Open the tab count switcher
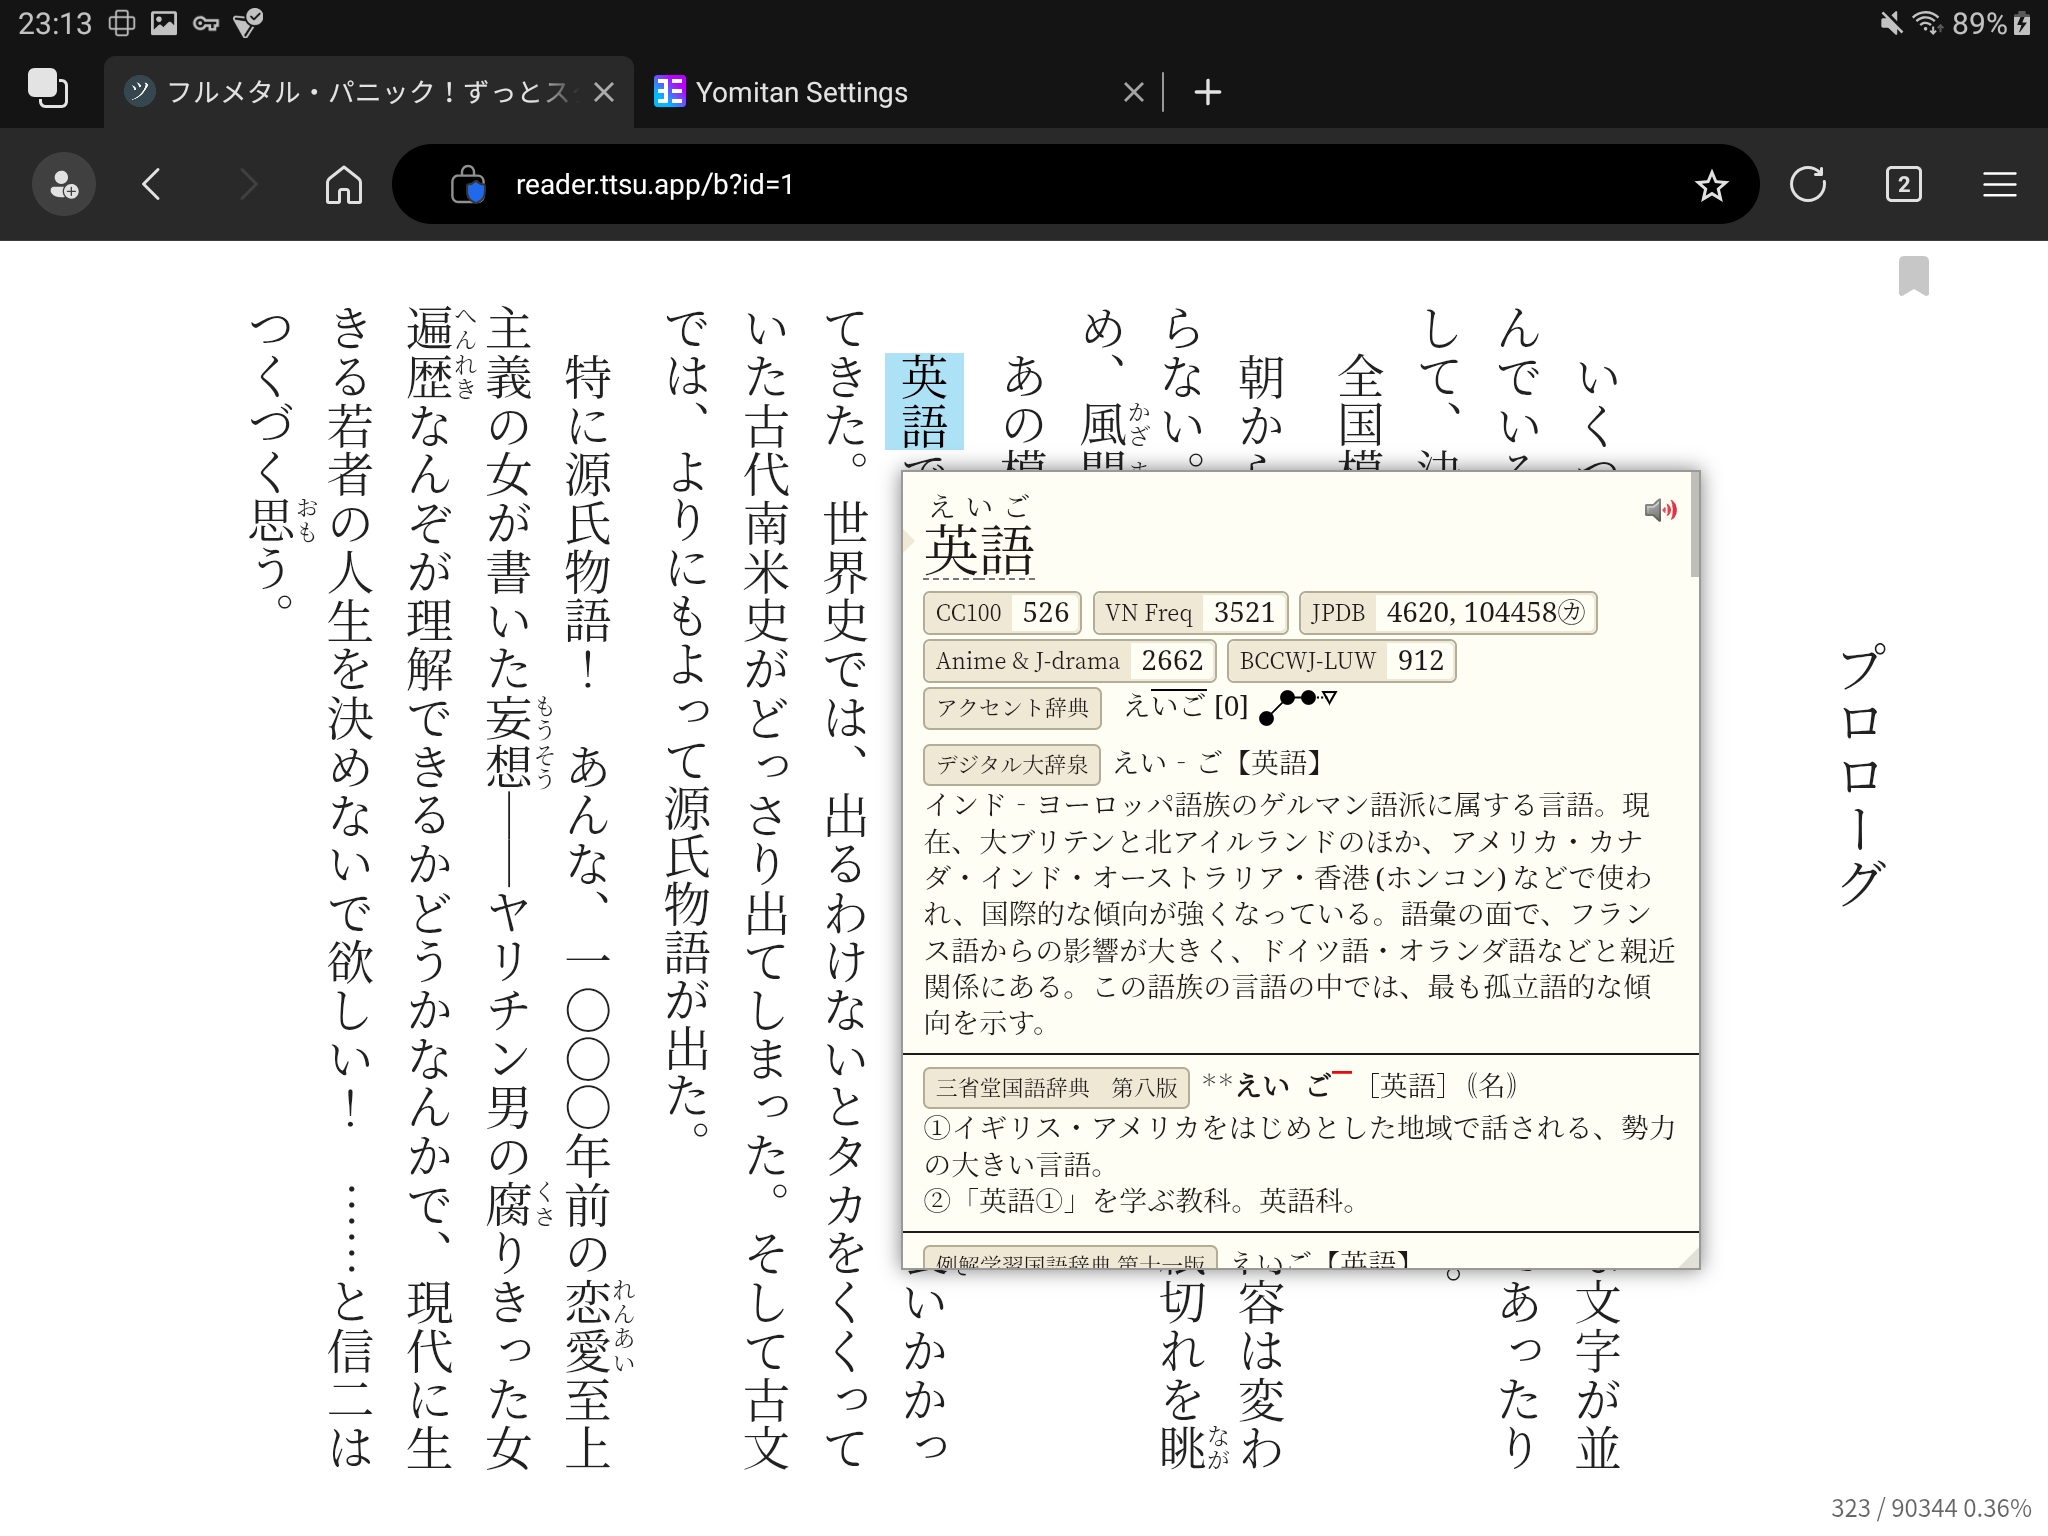This screenshot has width=2048, height=1536. click(x=1903, y=184)
